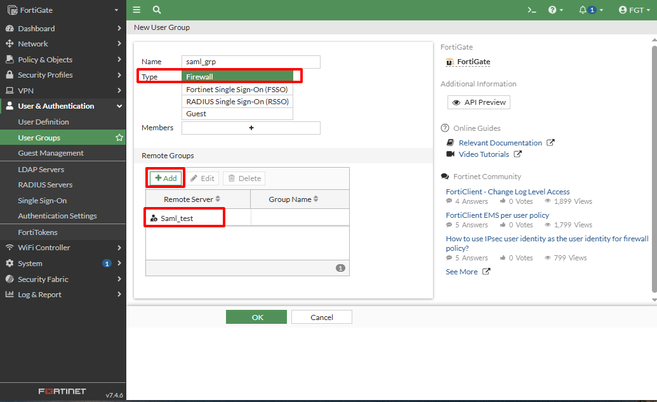
Task: Expand the VPN menu
Action: (x=63, y=91)
